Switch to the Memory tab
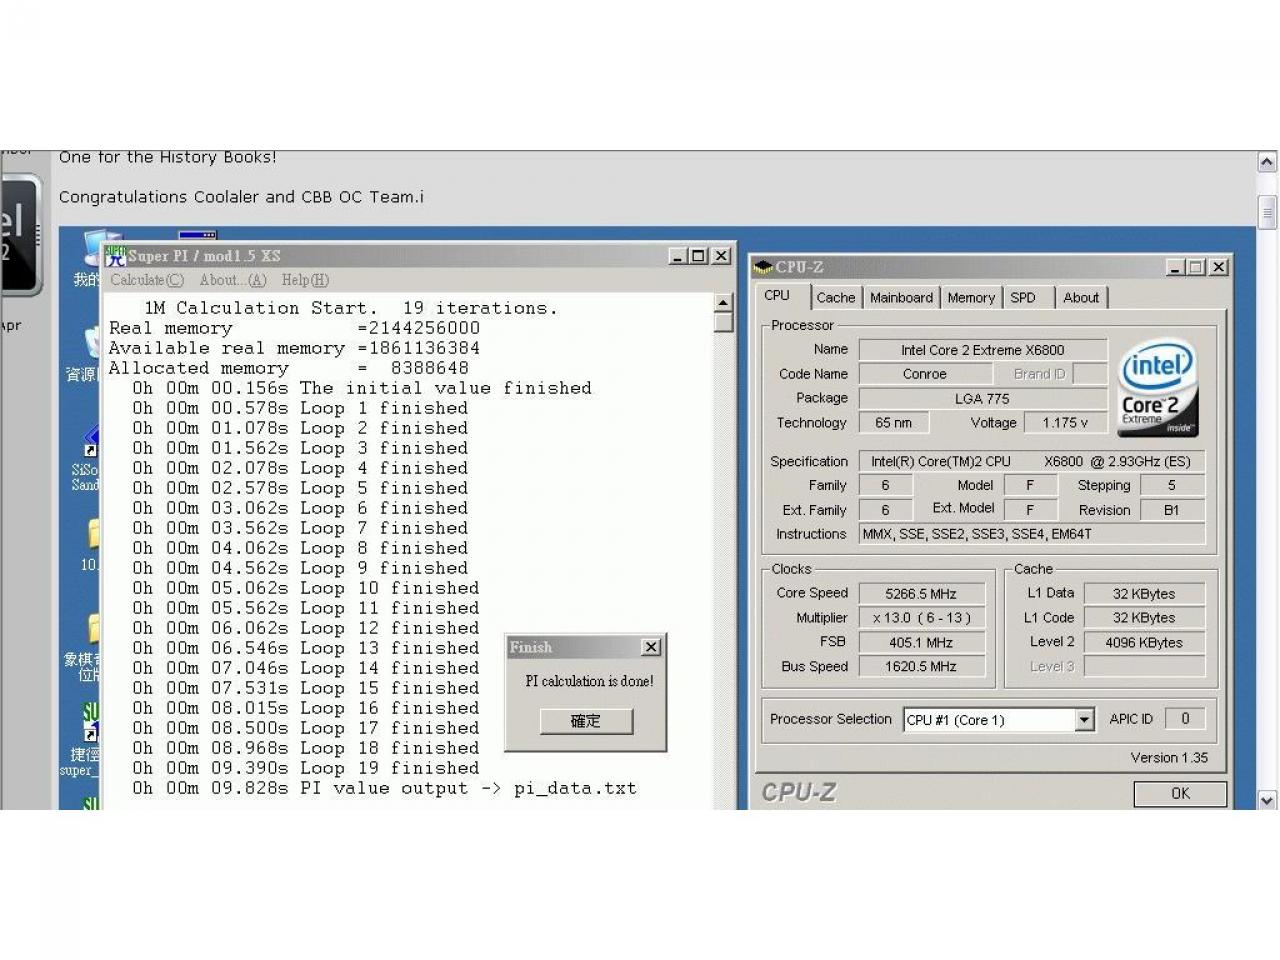Screen dimensions: 1280x960 pos(971,298)
